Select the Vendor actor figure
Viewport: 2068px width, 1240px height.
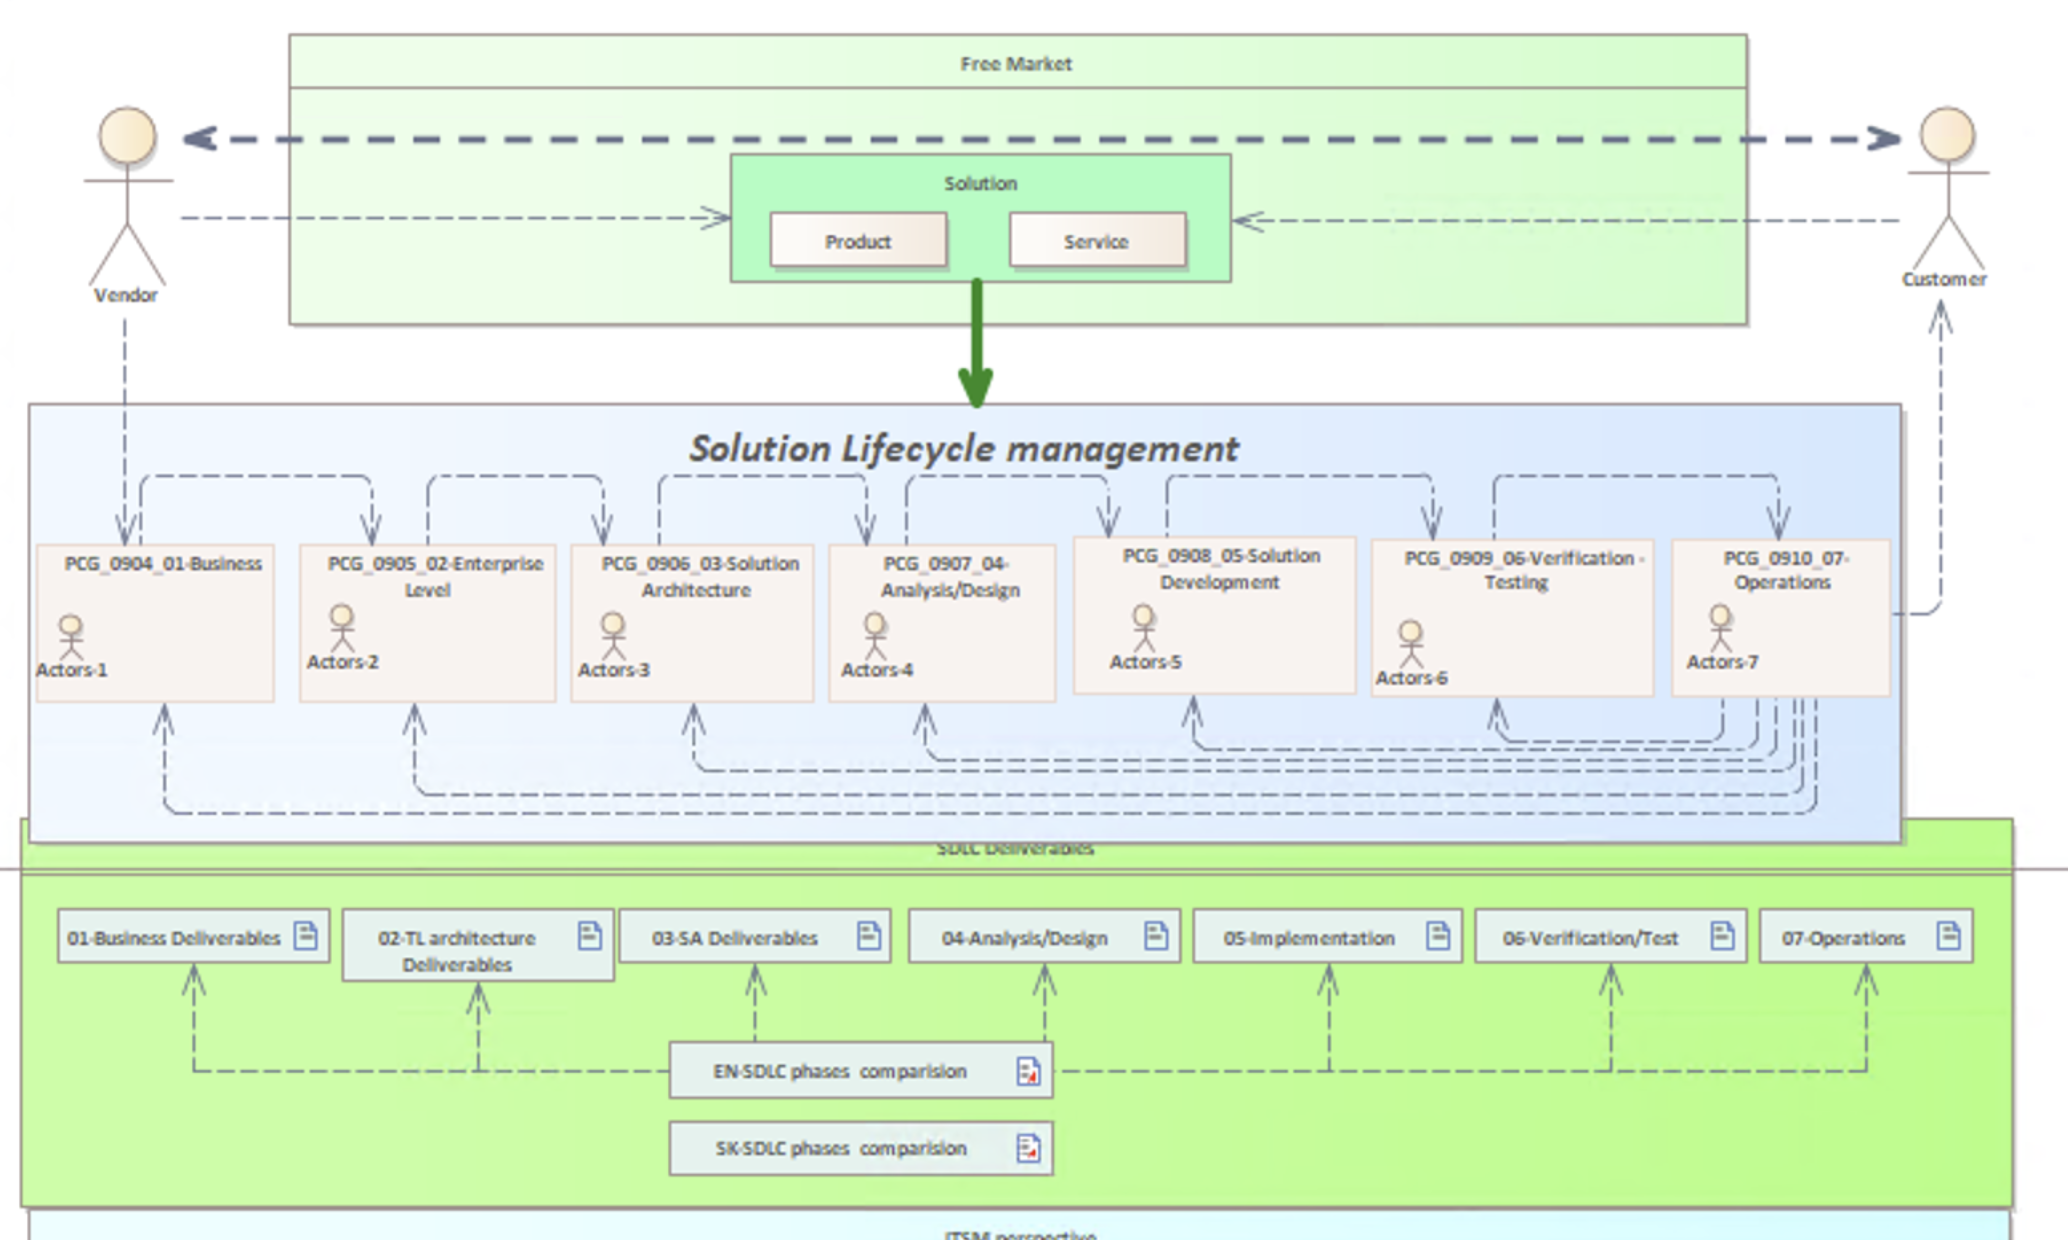click(x=127, y=196)
